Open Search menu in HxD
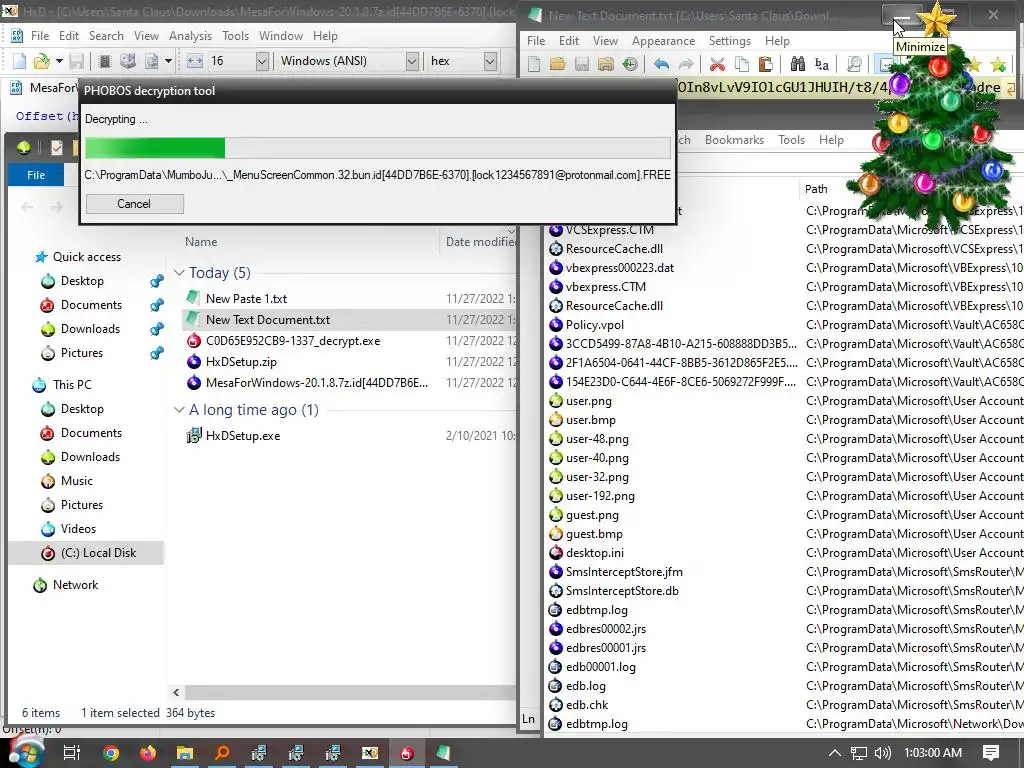Screen dimensions: 1024x768 [106, 36]
